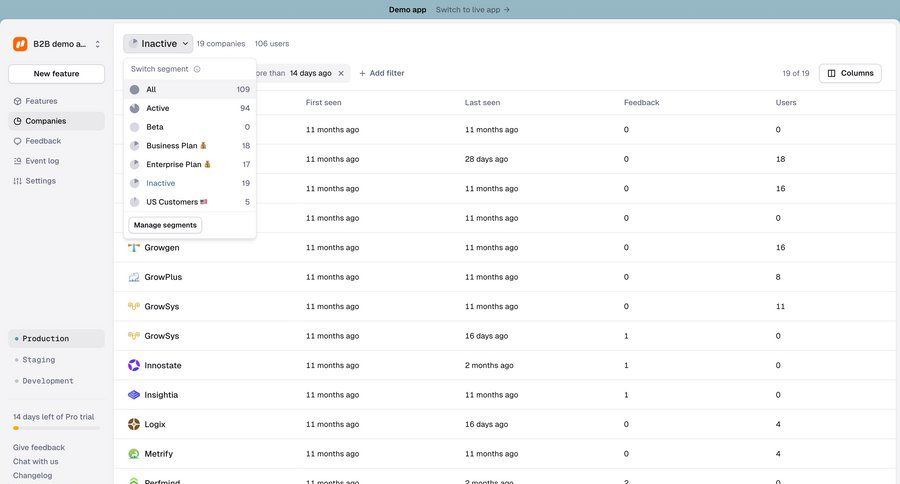
Task: Open the Metrify company
Action: [158, 454]
